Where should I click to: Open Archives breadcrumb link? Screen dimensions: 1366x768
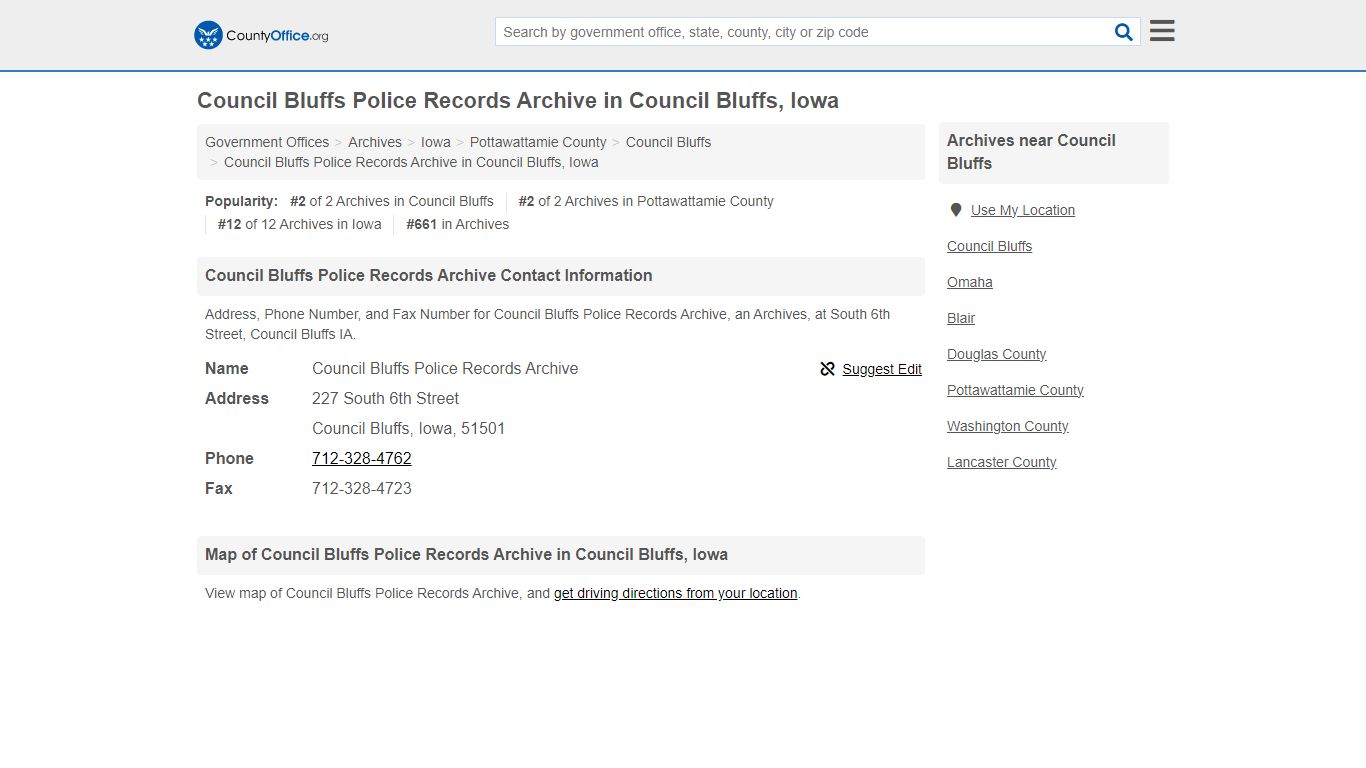tap(375, 142)
